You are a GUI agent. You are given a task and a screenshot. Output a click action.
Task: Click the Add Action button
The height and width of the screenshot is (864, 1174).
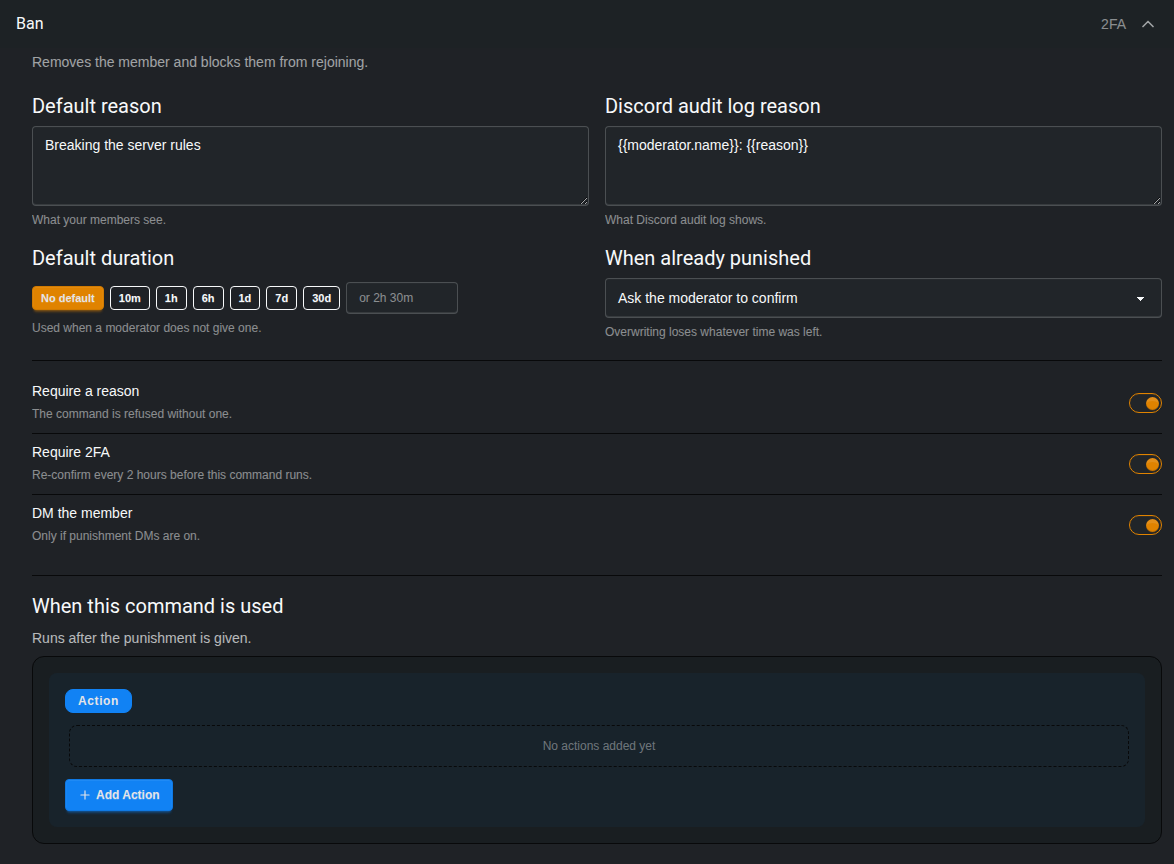tap(119, 795)
